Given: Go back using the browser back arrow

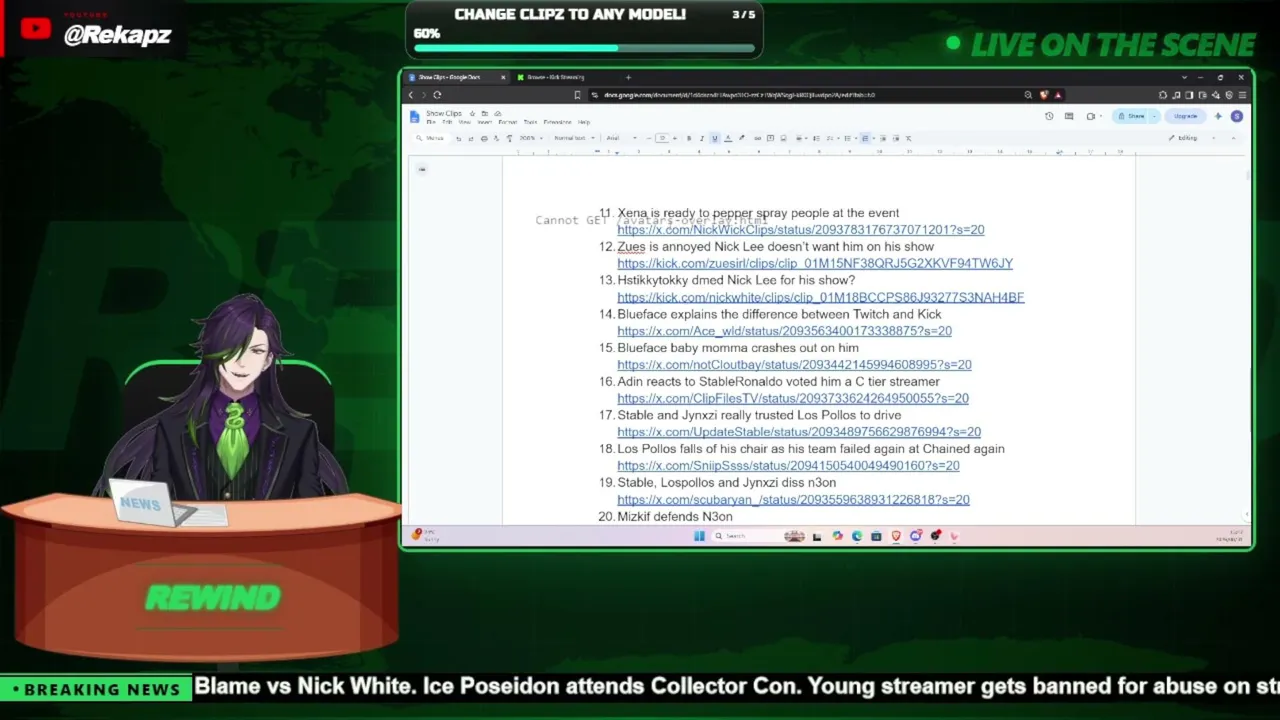Looking at the screenshot, I should click(410, 95).
